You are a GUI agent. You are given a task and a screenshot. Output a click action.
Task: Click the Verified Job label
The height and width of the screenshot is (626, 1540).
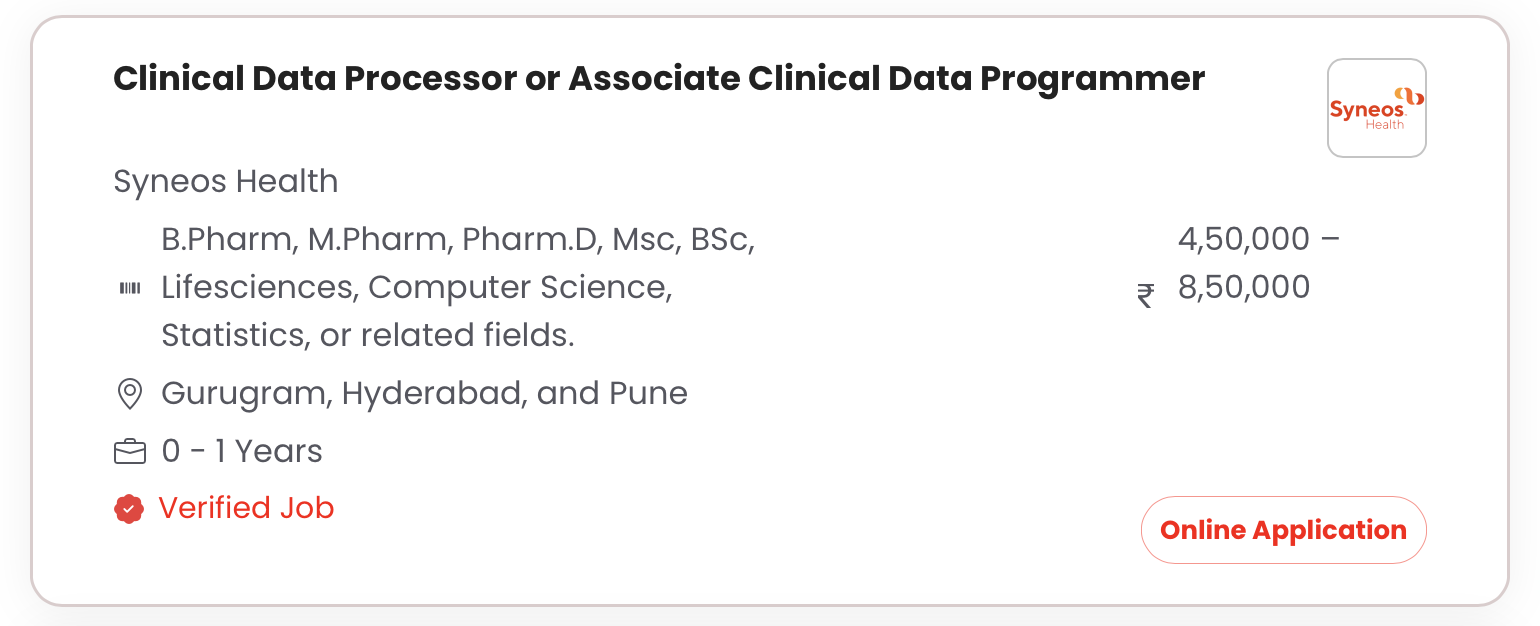(246, 508)
